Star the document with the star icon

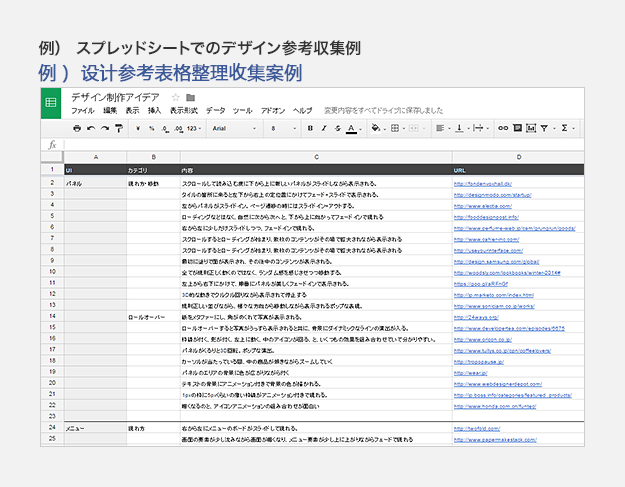[175, 97]
